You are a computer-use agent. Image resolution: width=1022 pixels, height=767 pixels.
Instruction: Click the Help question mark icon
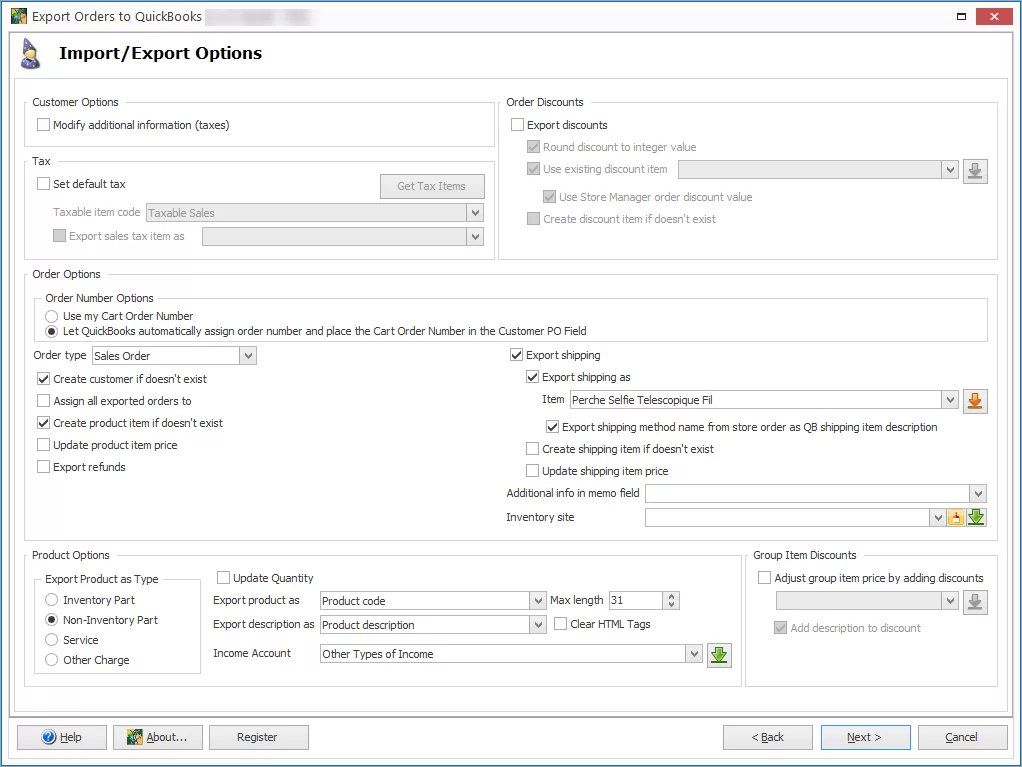point(48,737)
